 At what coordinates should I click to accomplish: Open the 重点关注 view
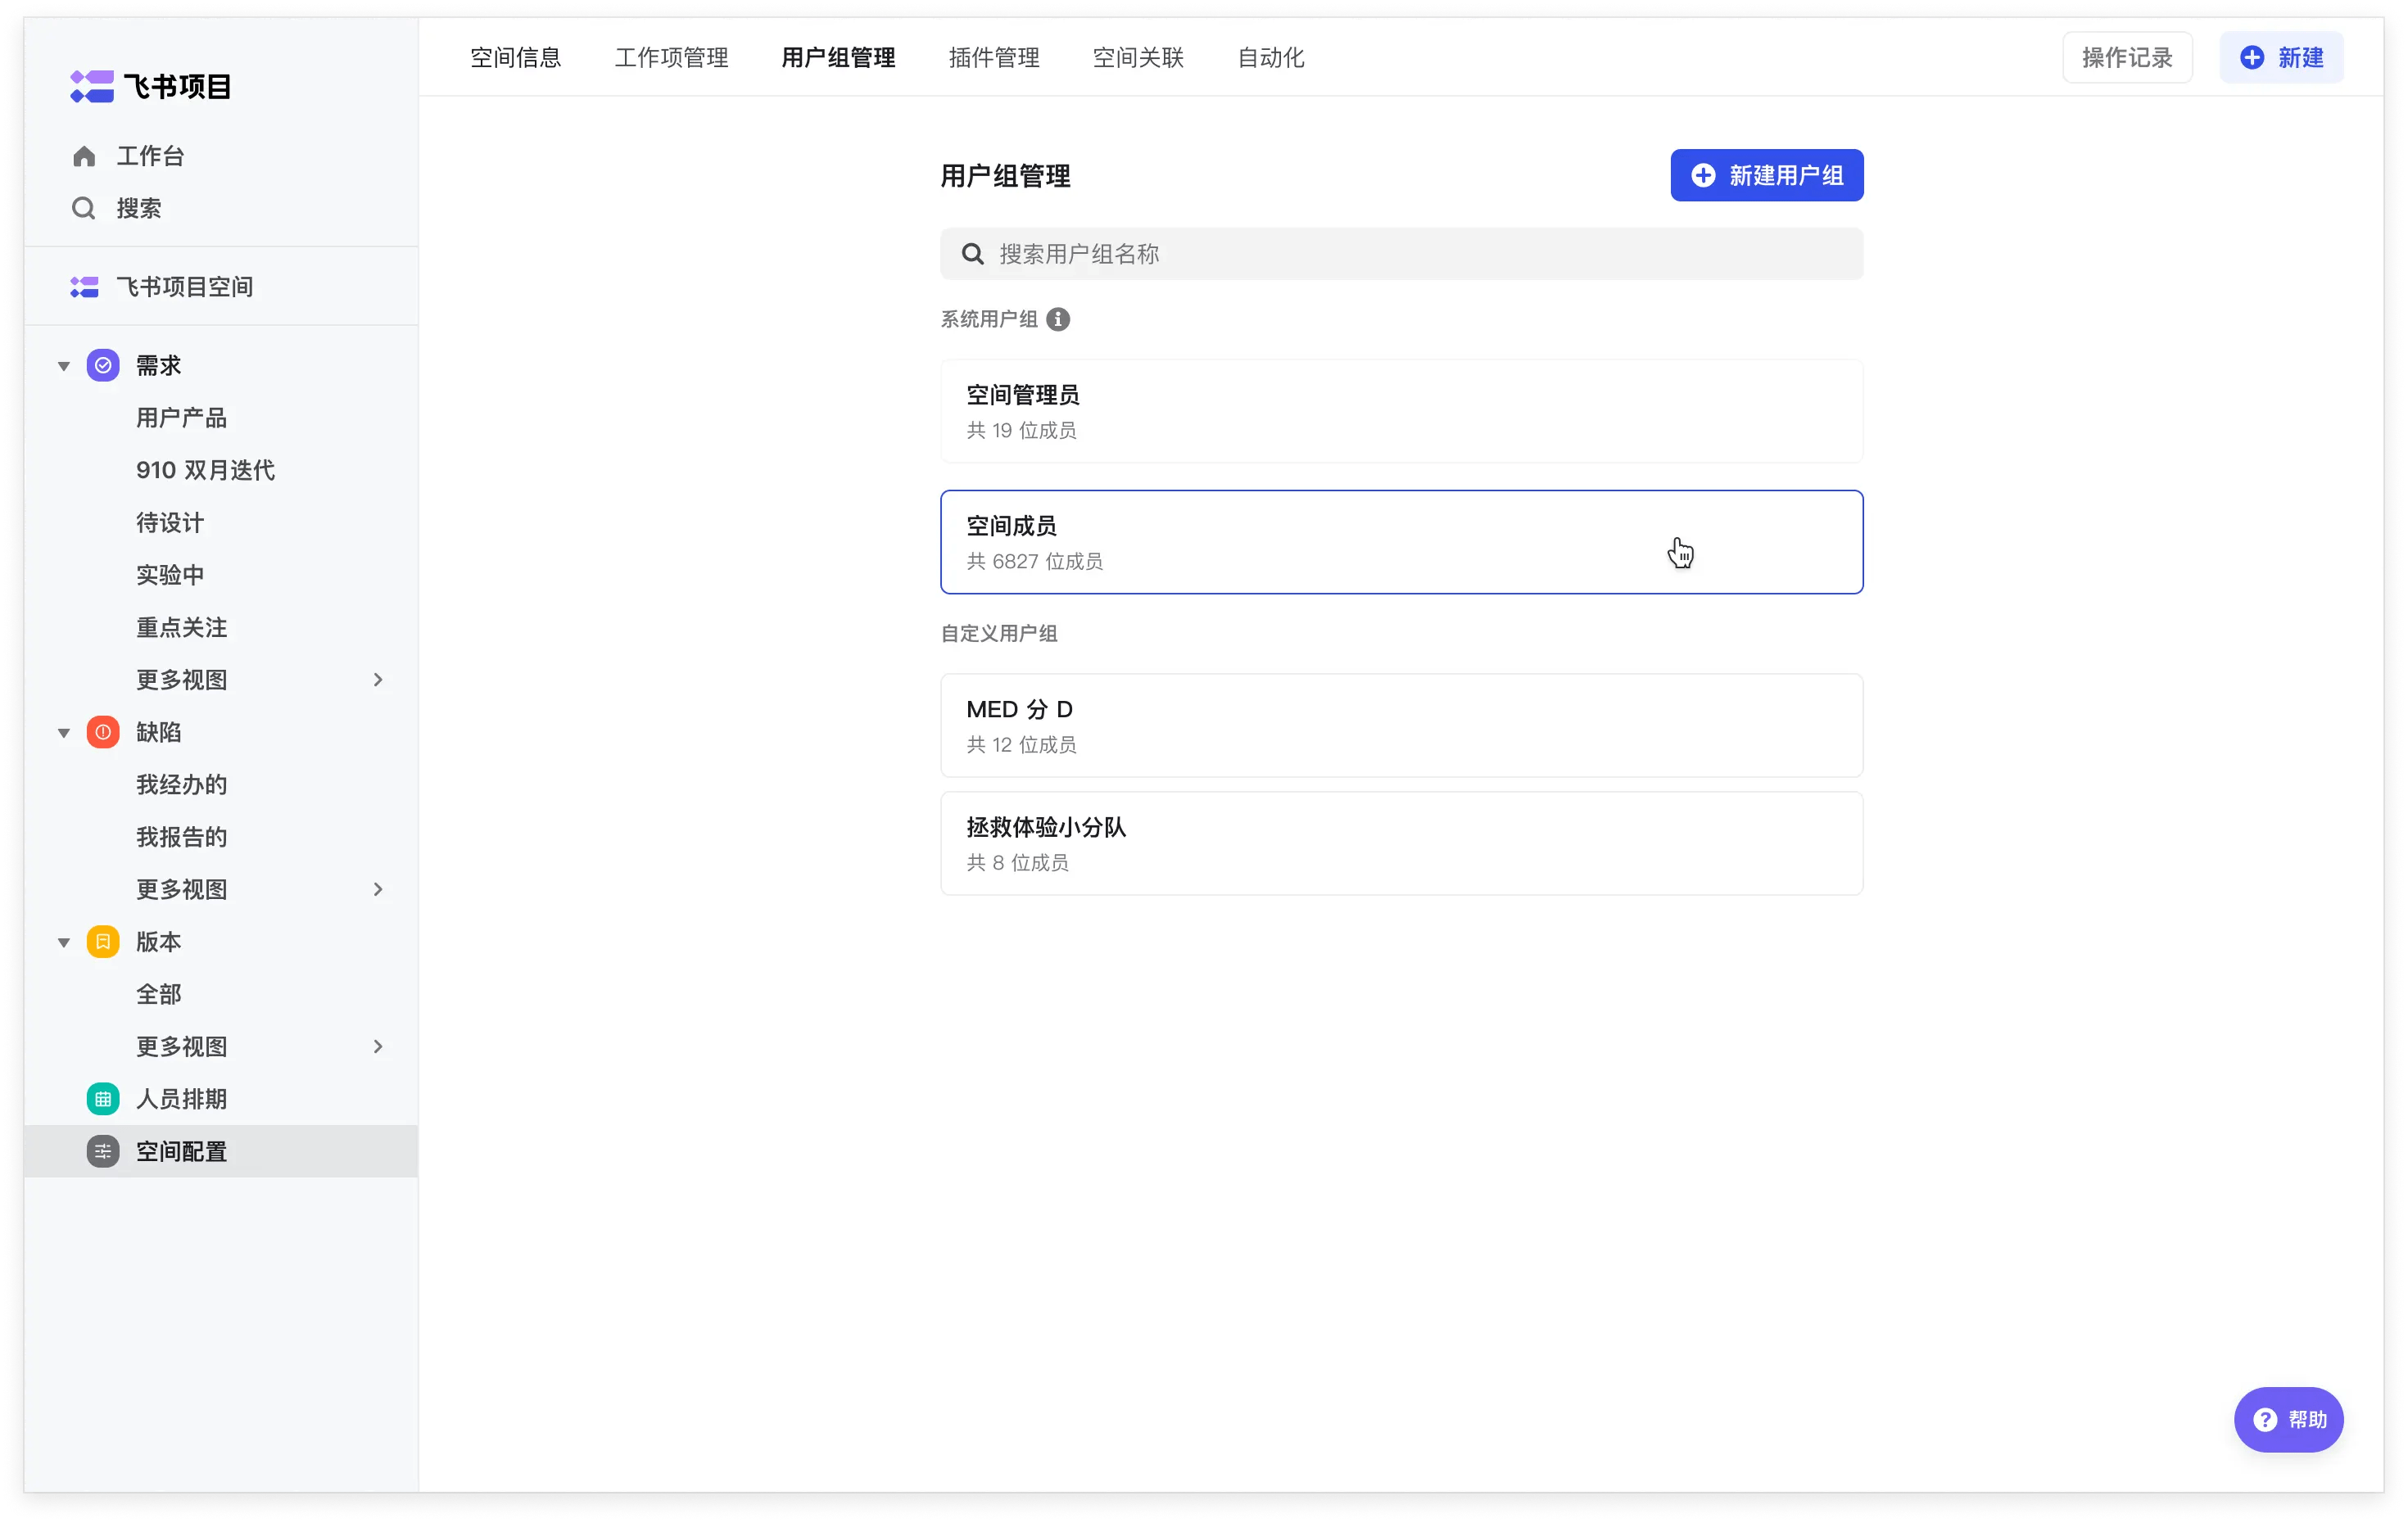pyautogui.click(x=182, y=627)
